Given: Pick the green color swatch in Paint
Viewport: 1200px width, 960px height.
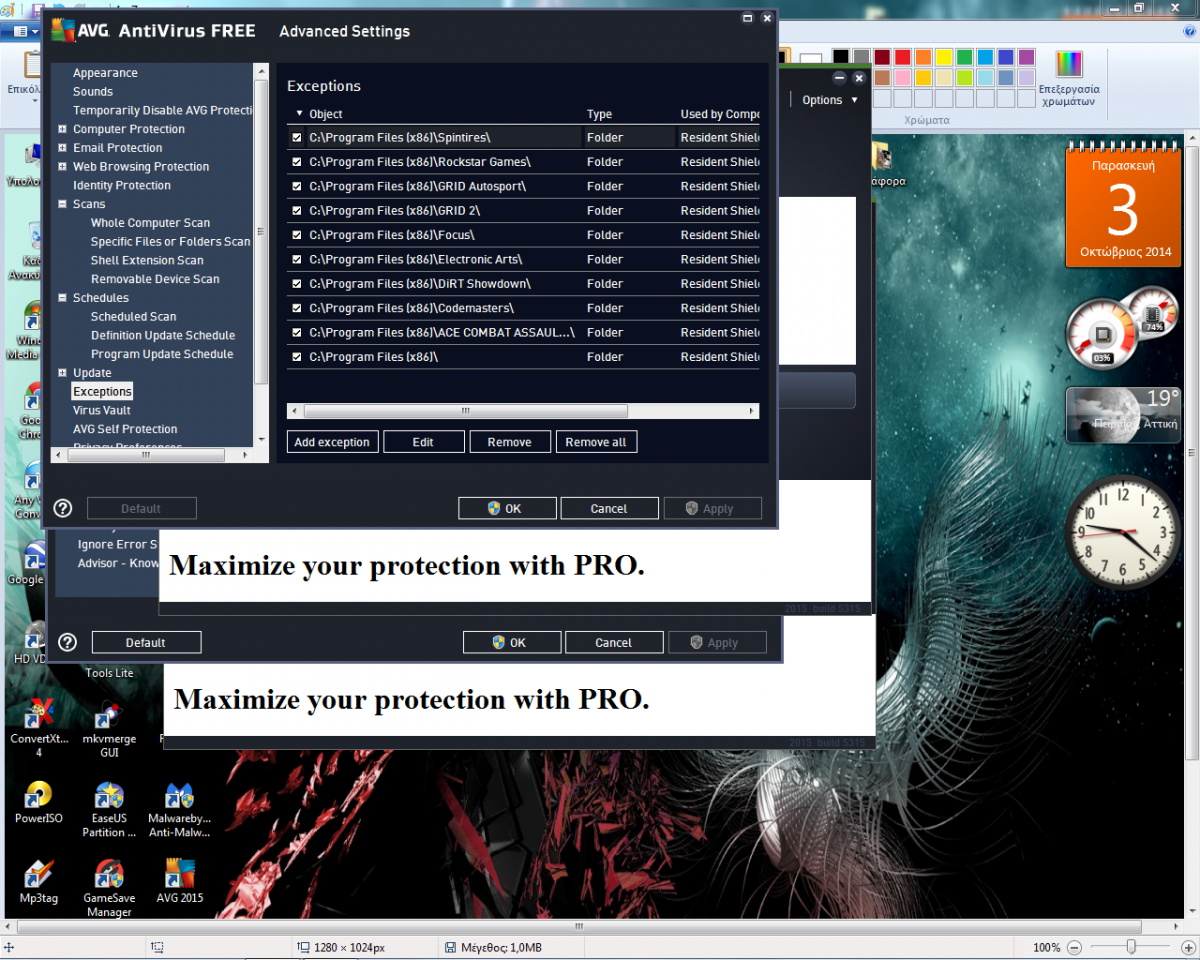Looking at the screenshot, I should (x=964, y=57).
